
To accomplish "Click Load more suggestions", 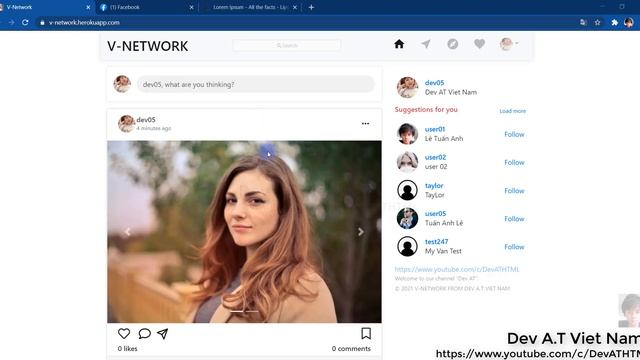I will click(x=513, y=111).
